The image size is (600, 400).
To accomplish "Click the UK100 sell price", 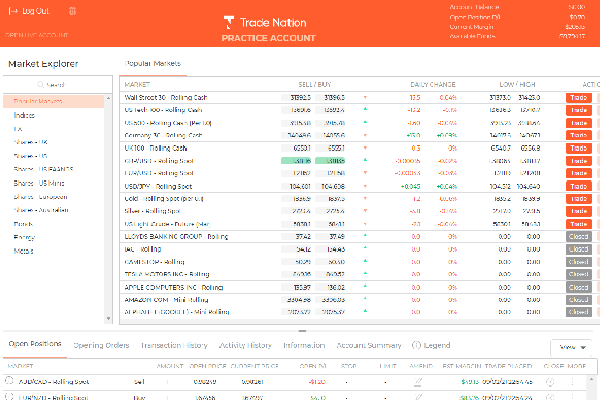I will click(296, 148).
